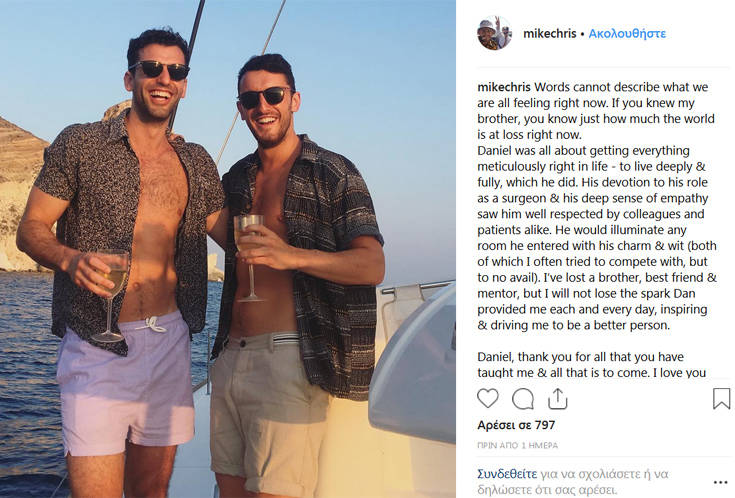
Task: Open mikechris username in the post header
Action: [549, 33]
